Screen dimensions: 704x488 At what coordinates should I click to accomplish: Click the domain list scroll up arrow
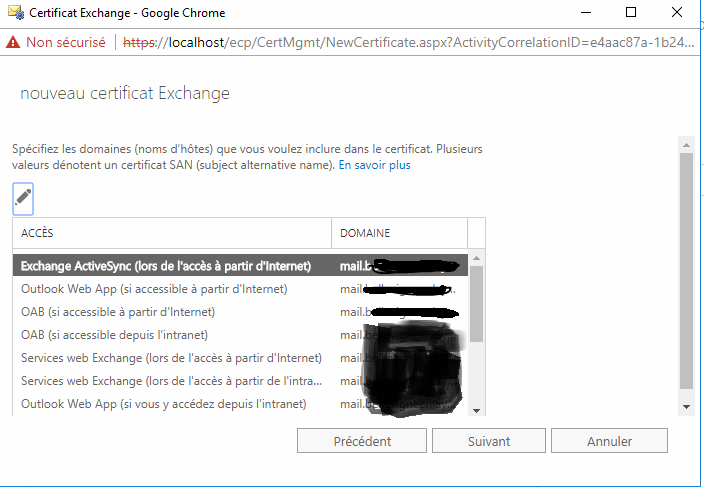(x=476, y=258)
